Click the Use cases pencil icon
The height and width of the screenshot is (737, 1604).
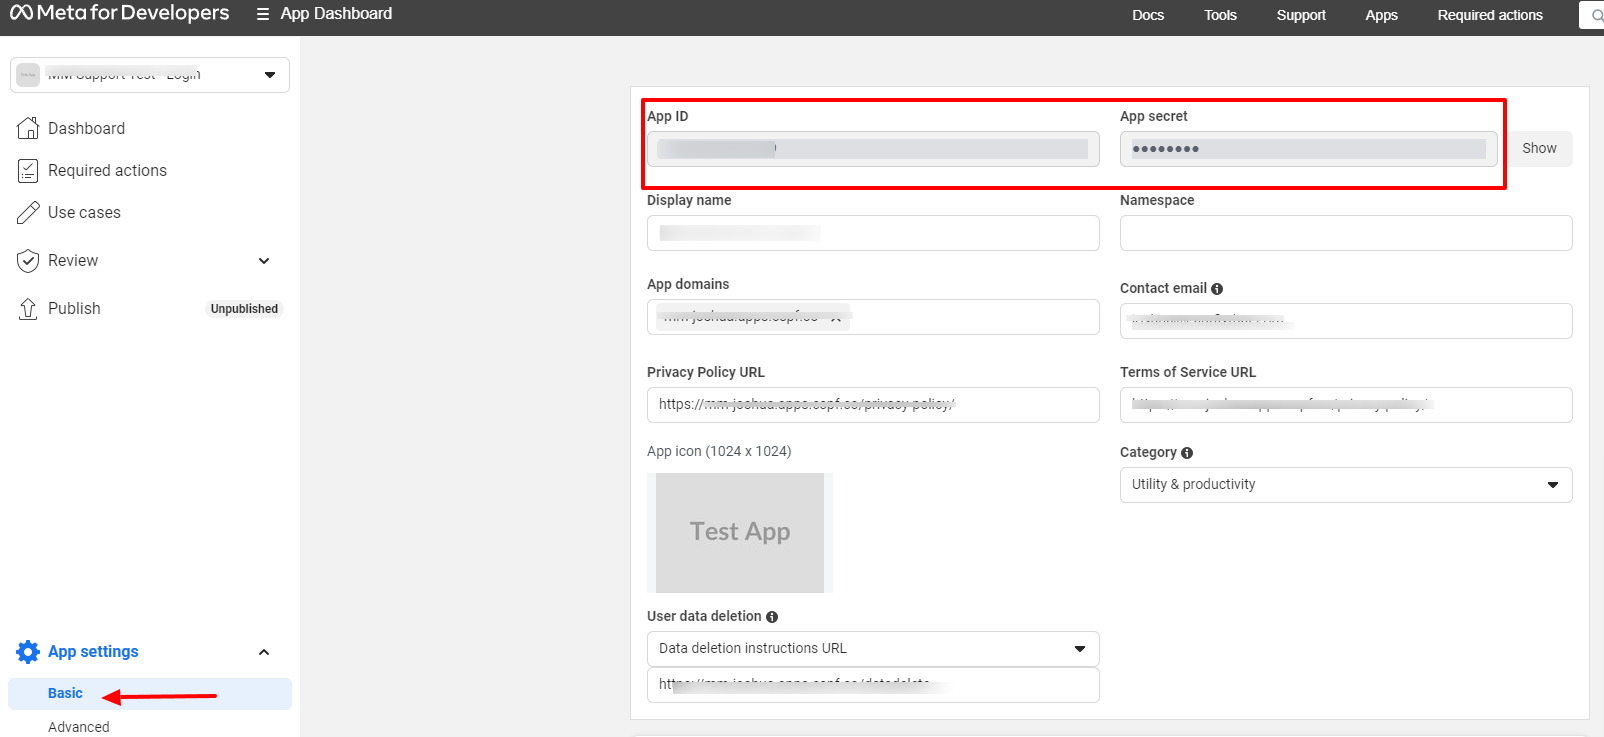click(x=28, y=212)
